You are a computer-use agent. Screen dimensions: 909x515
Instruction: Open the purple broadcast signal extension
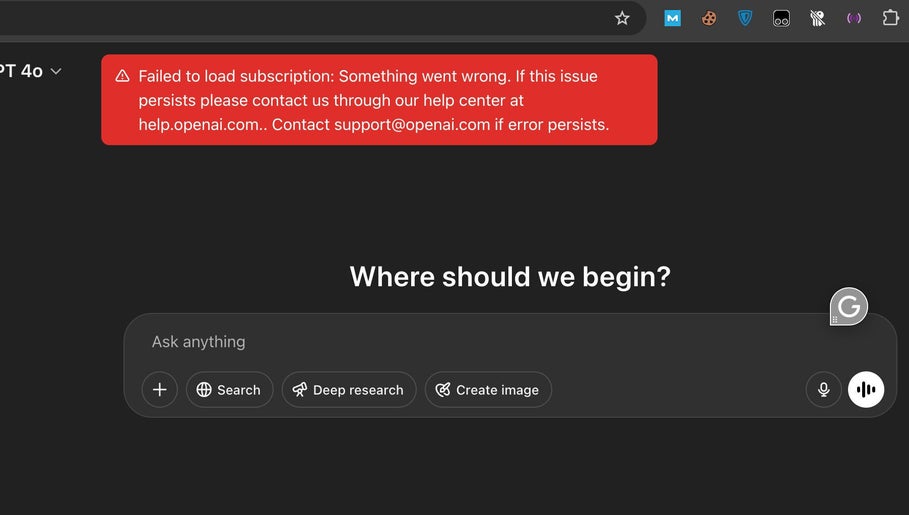[854, 19]
